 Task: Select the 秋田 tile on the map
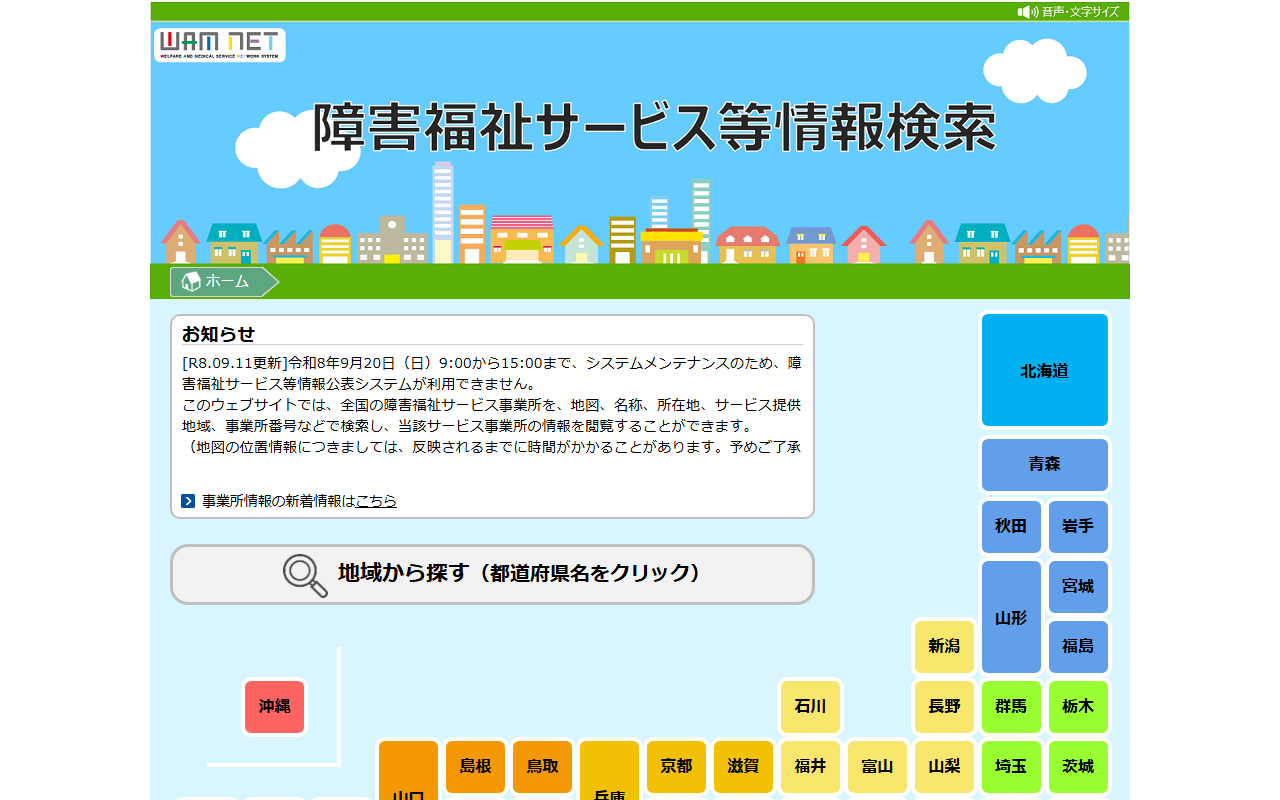click(1011, 526)
